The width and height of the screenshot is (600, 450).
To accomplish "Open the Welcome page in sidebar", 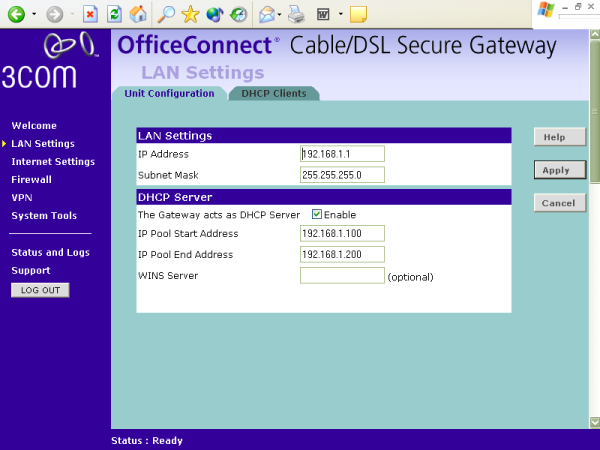I will pos(34,126).
